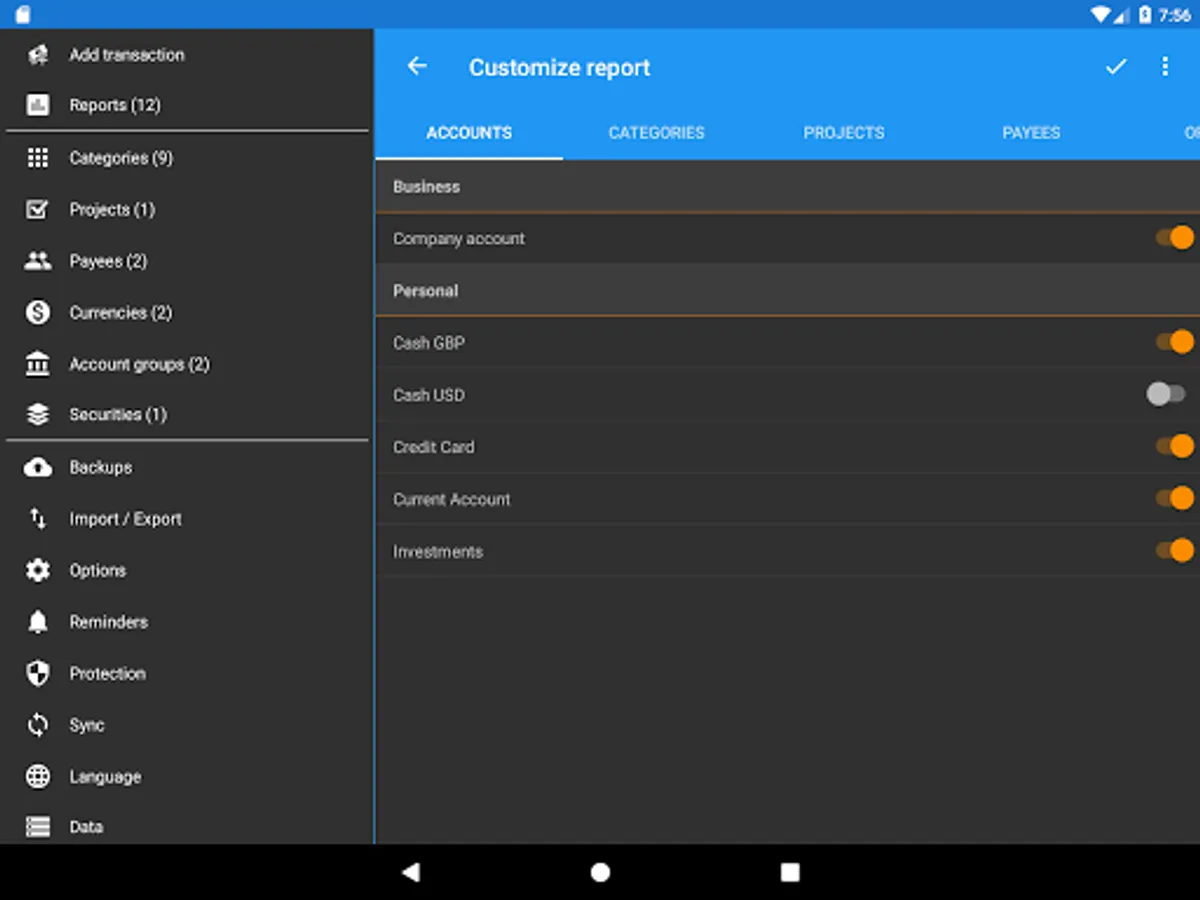Select the Cash USD row label
The width and height of the screenshot is (1200, 900).
429,394
